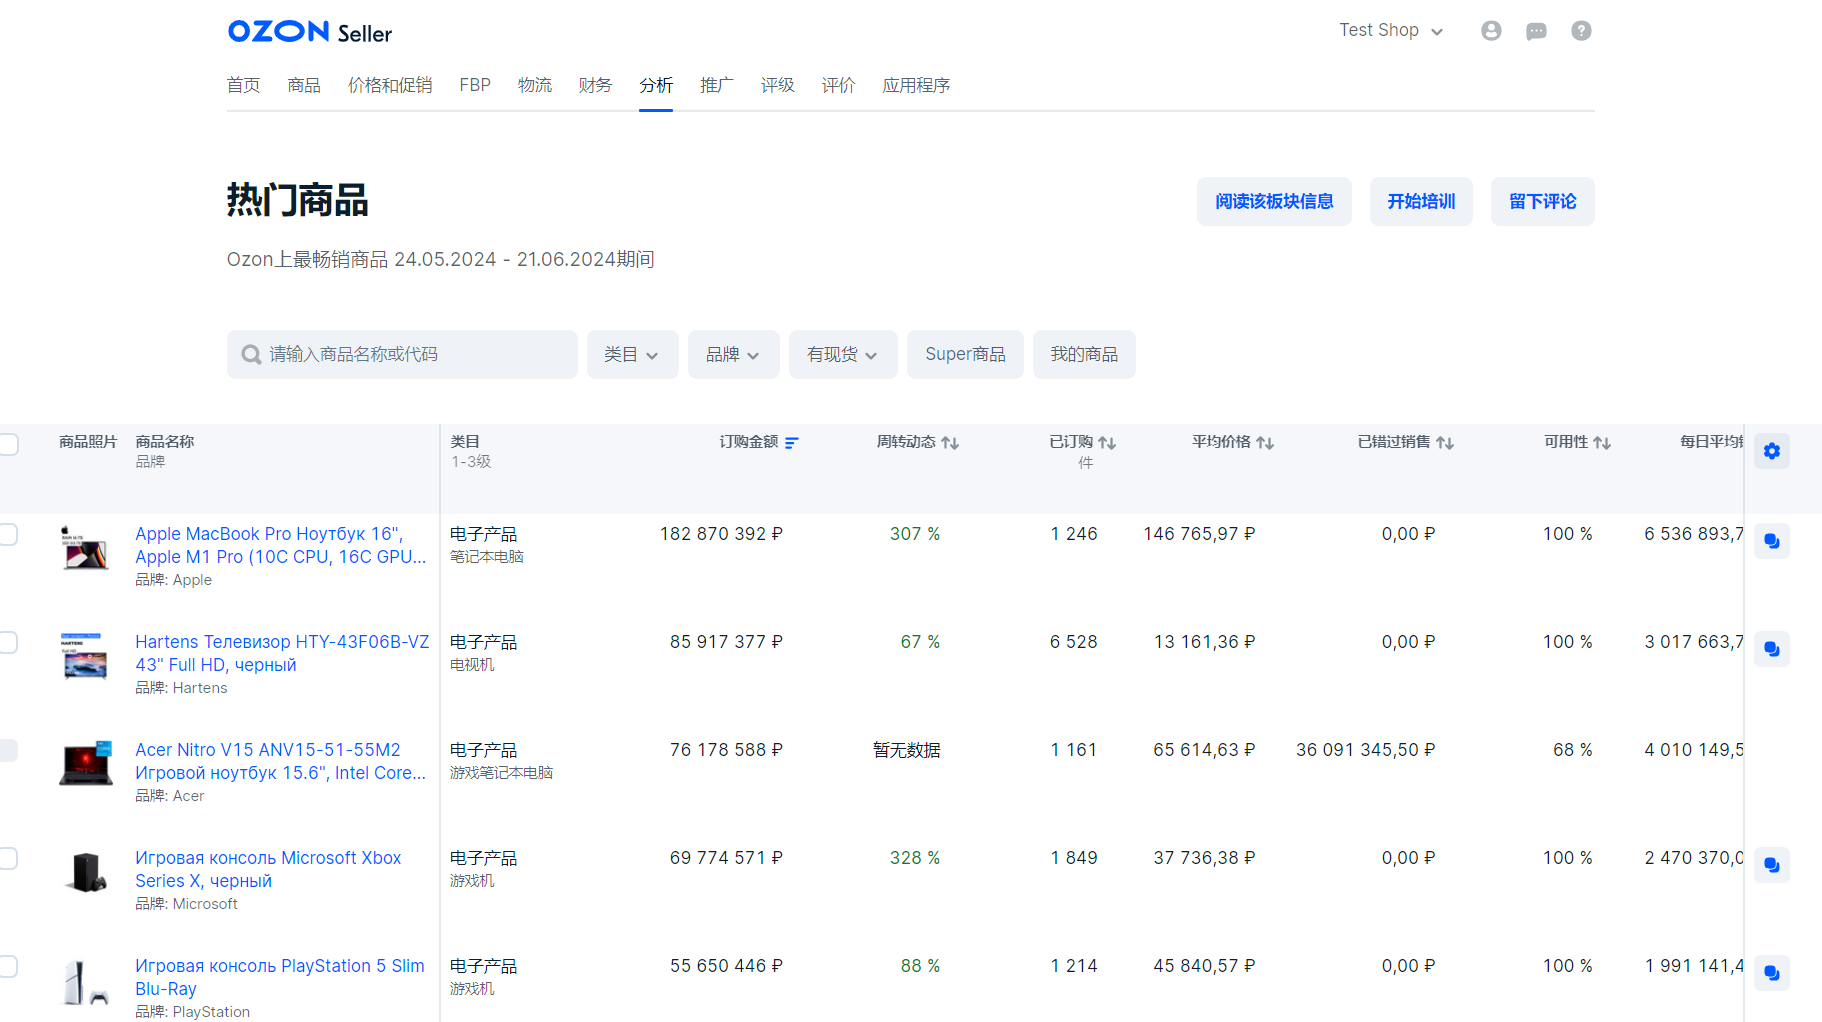Toggle the select-all checkbox in table header
Screen dimensions: 1822x1022
click(8, 444)
